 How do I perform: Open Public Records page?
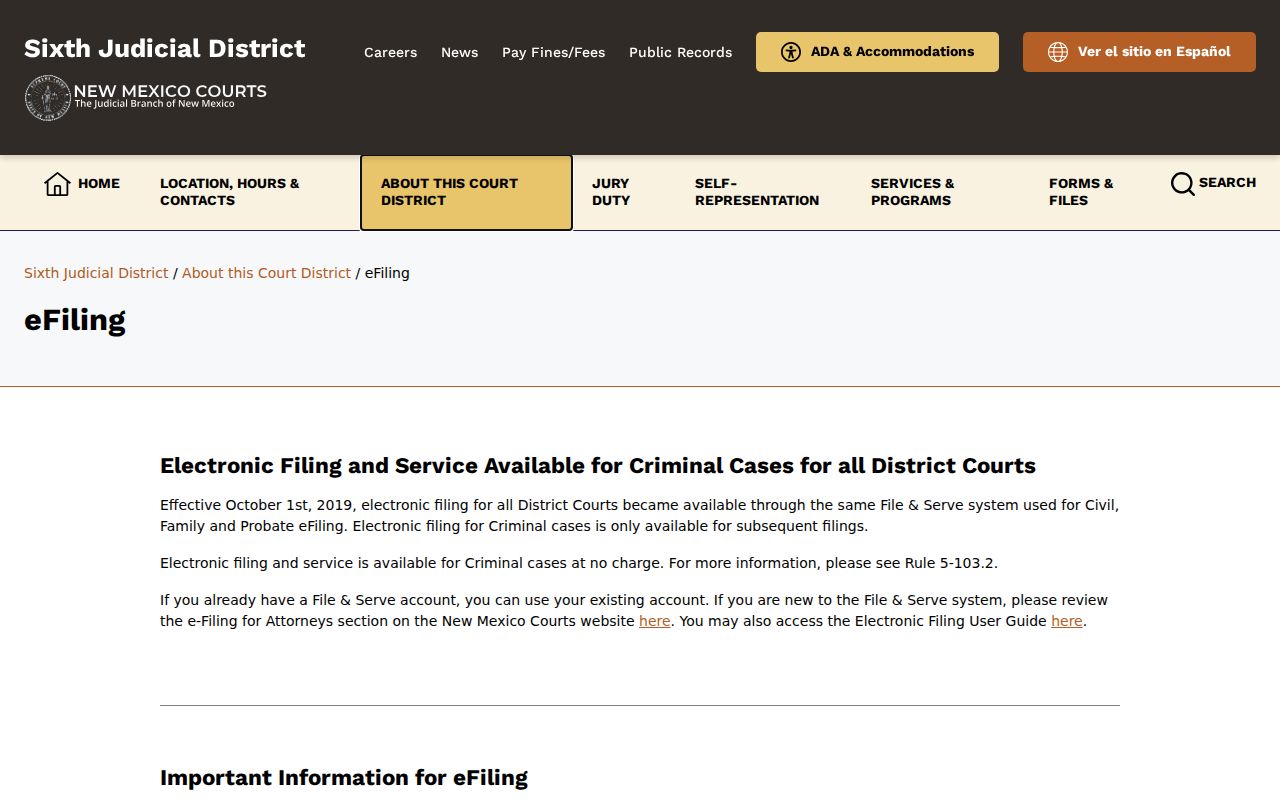point(680,52)
